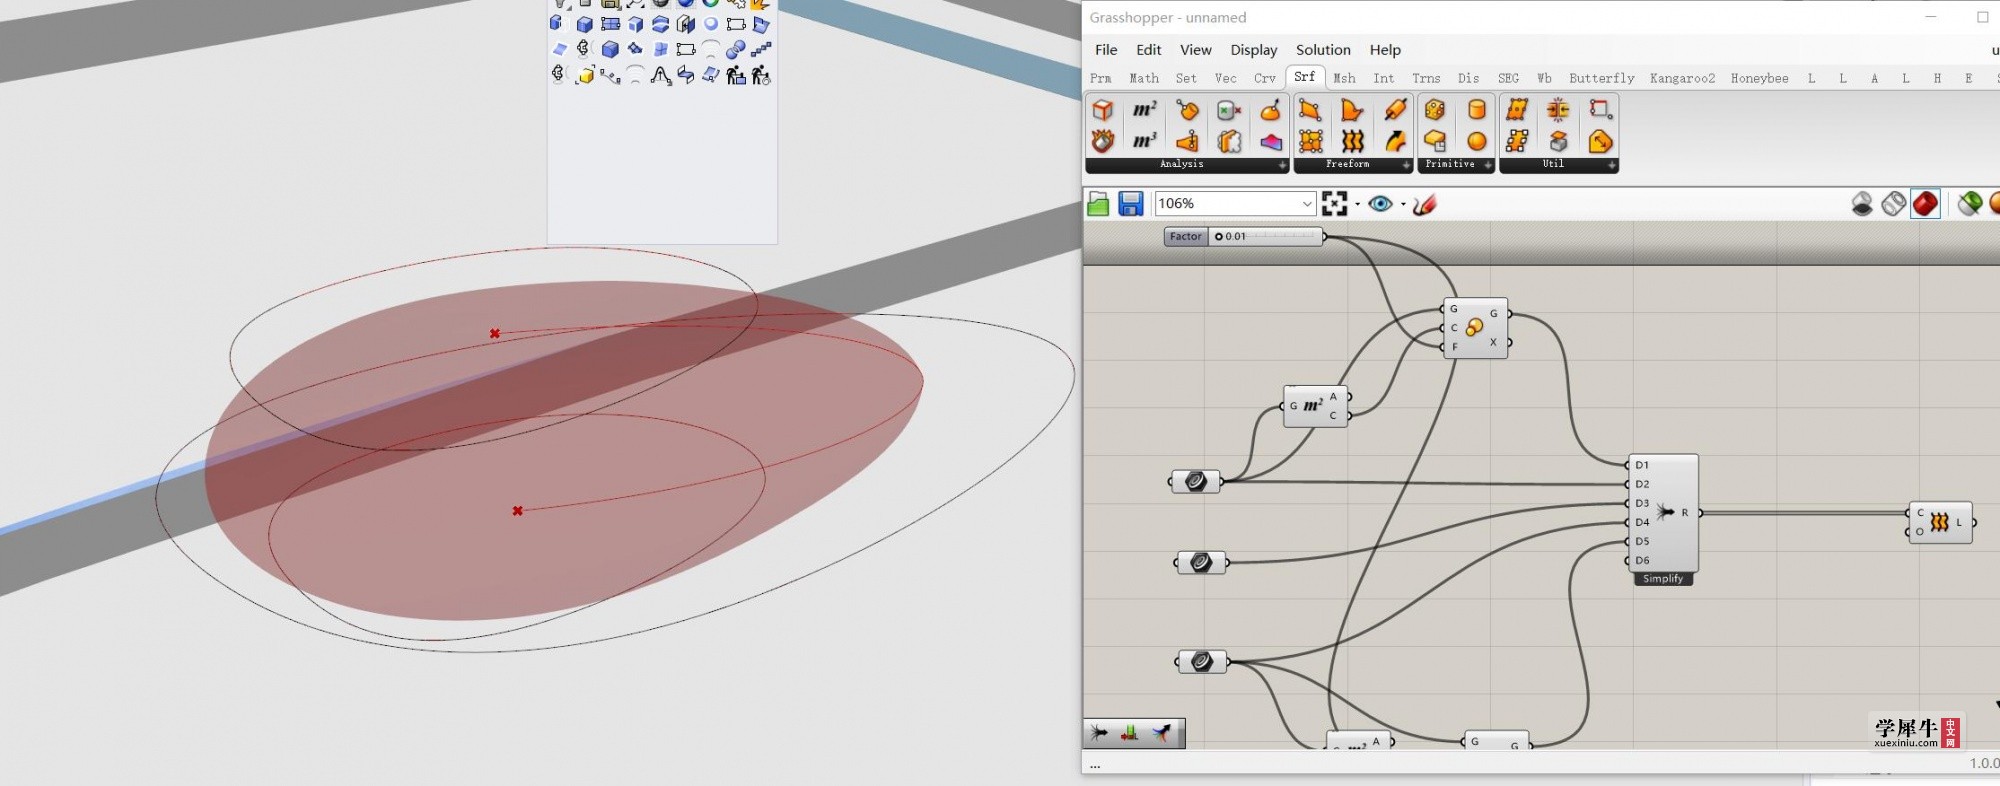This screenshot has height=786, width=2000.
Task: Click the R output of the Merge component
Action: click(1685, 513)
